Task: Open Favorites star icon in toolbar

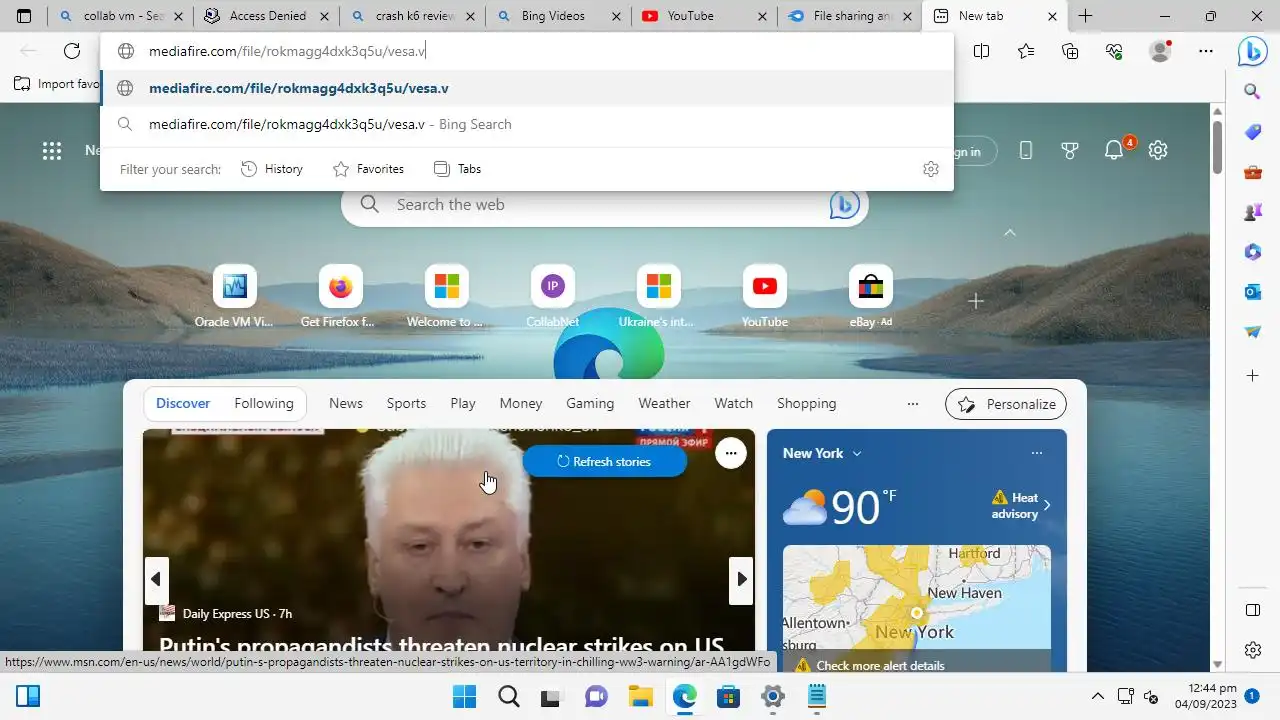Action: pos(1026,51)
